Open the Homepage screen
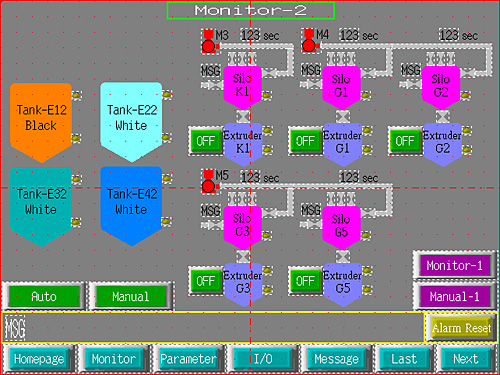Screen dimensions: 500x375 click(39, 359)
